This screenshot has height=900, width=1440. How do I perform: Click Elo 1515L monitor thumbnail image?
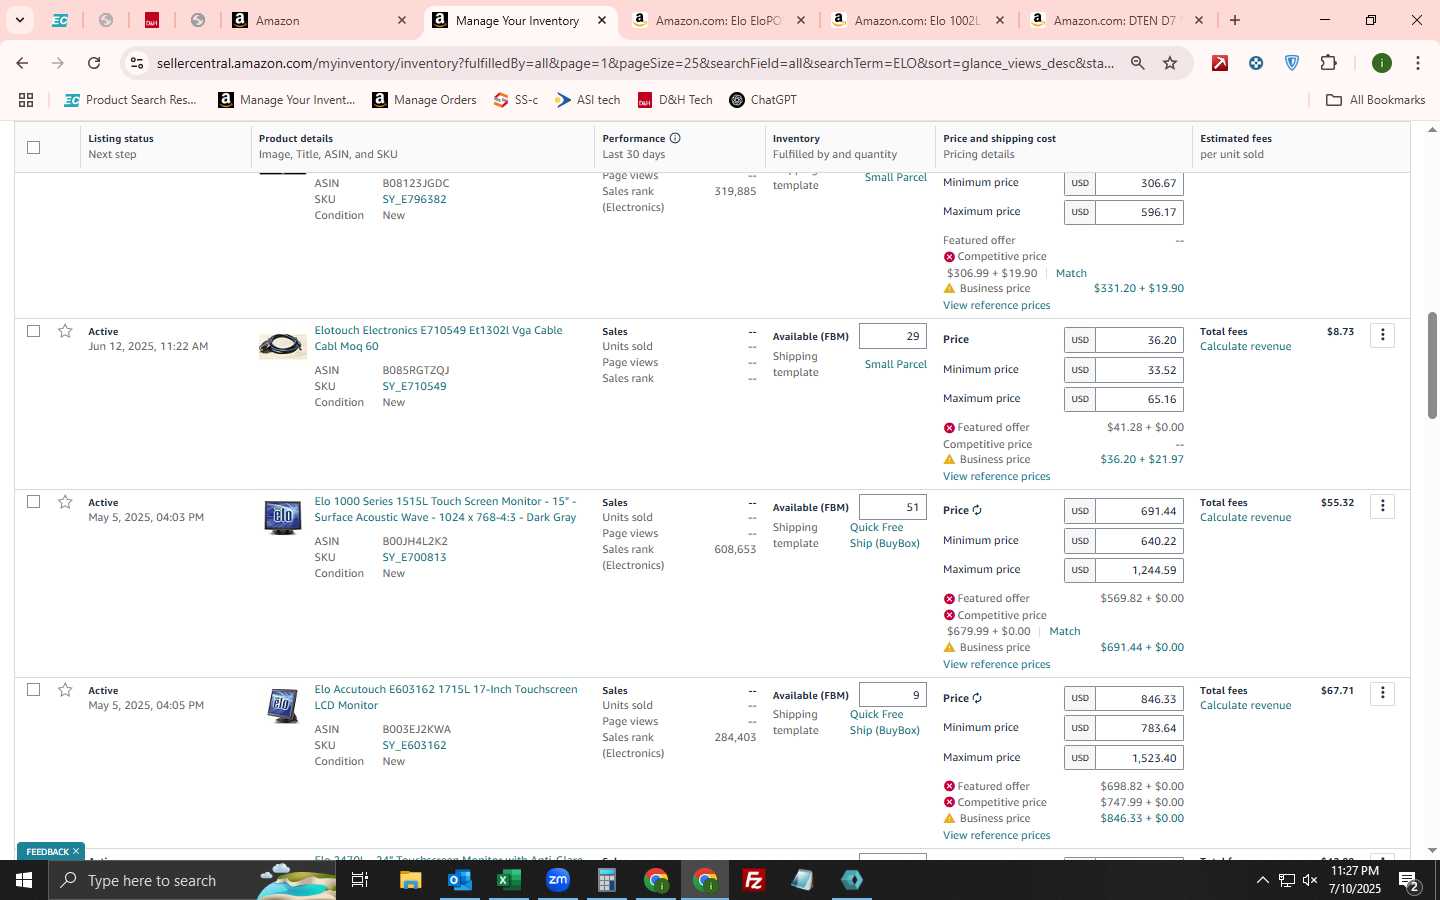[x=283, y=517]
